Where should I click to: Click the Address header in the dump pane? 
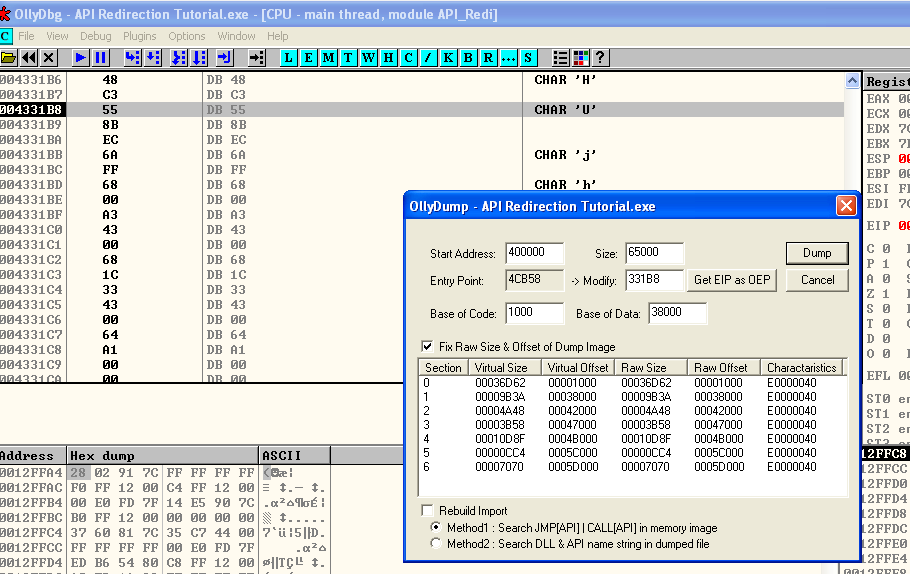[x=33, y=456]
